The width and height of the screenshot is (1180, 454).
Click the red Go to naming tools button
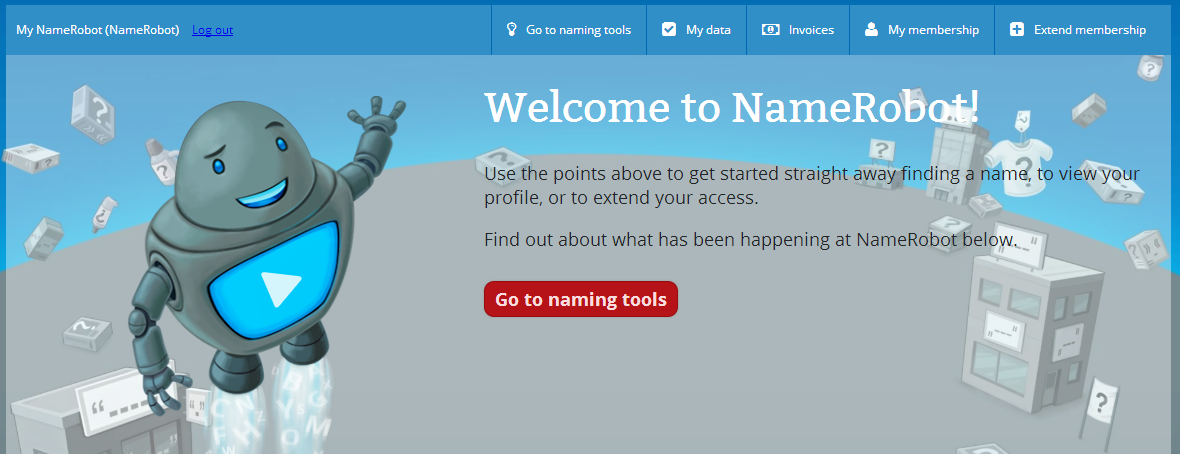click(581, 299)
